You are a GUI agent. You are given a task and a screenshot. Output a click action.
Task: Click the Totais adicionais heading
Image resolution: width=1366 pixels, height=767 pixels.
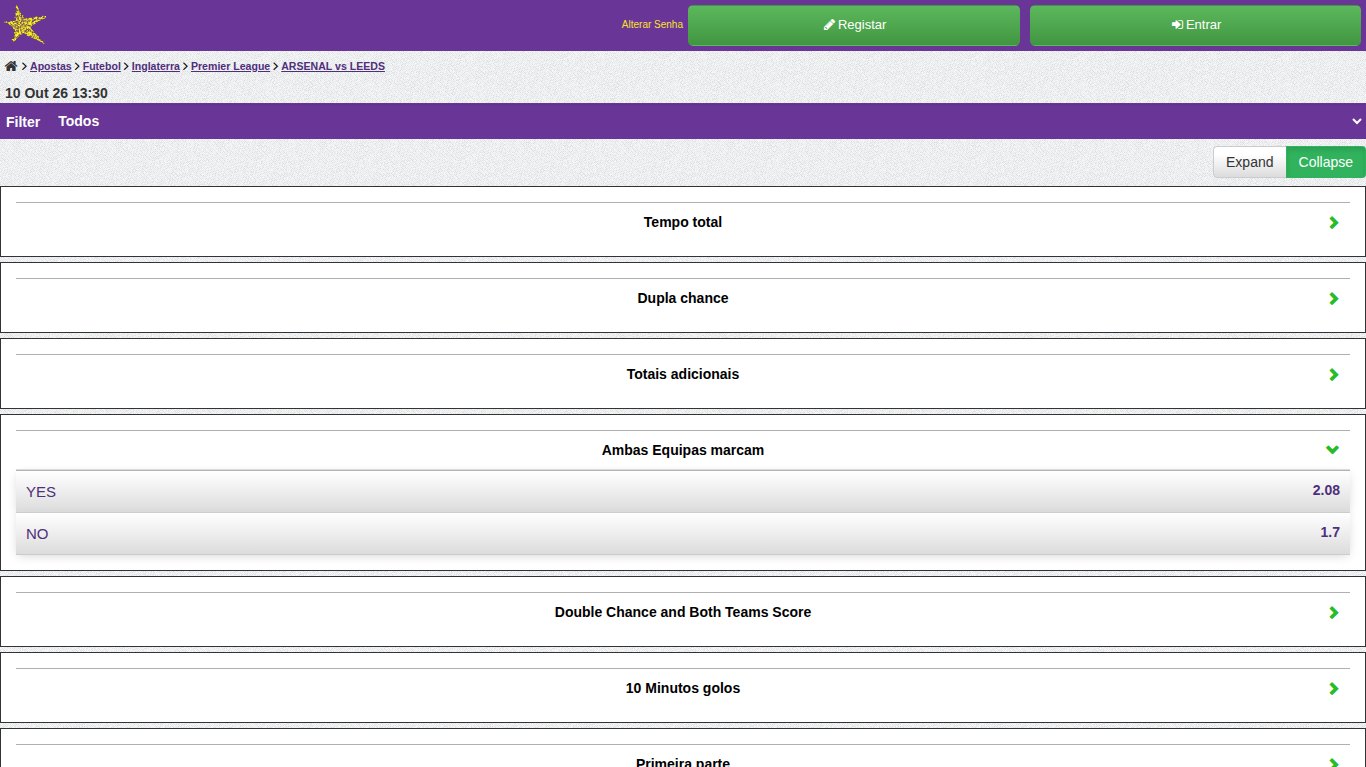[683, 374]
